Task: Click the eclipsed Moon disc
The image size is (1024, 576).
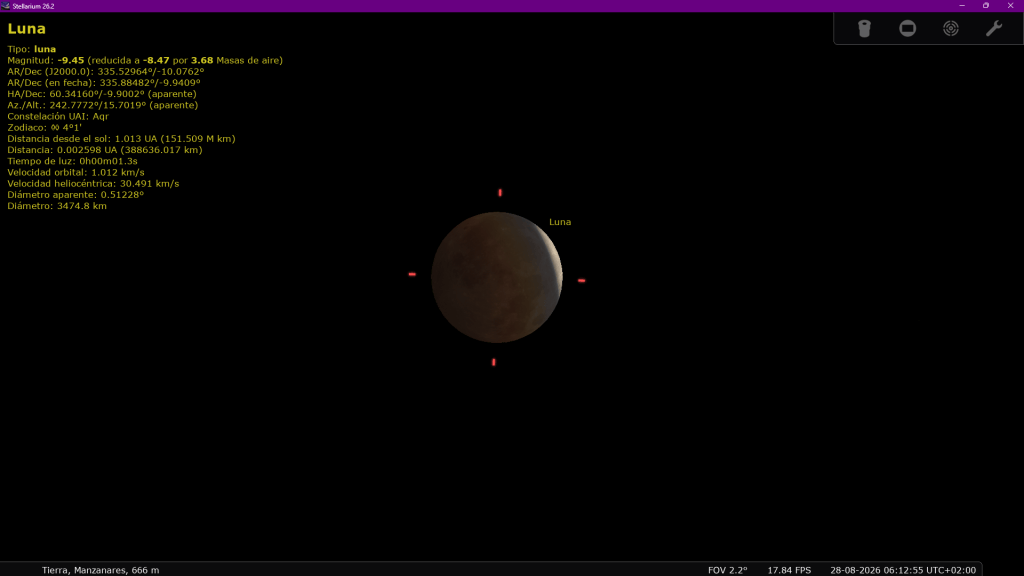Action: pos(497,278)
